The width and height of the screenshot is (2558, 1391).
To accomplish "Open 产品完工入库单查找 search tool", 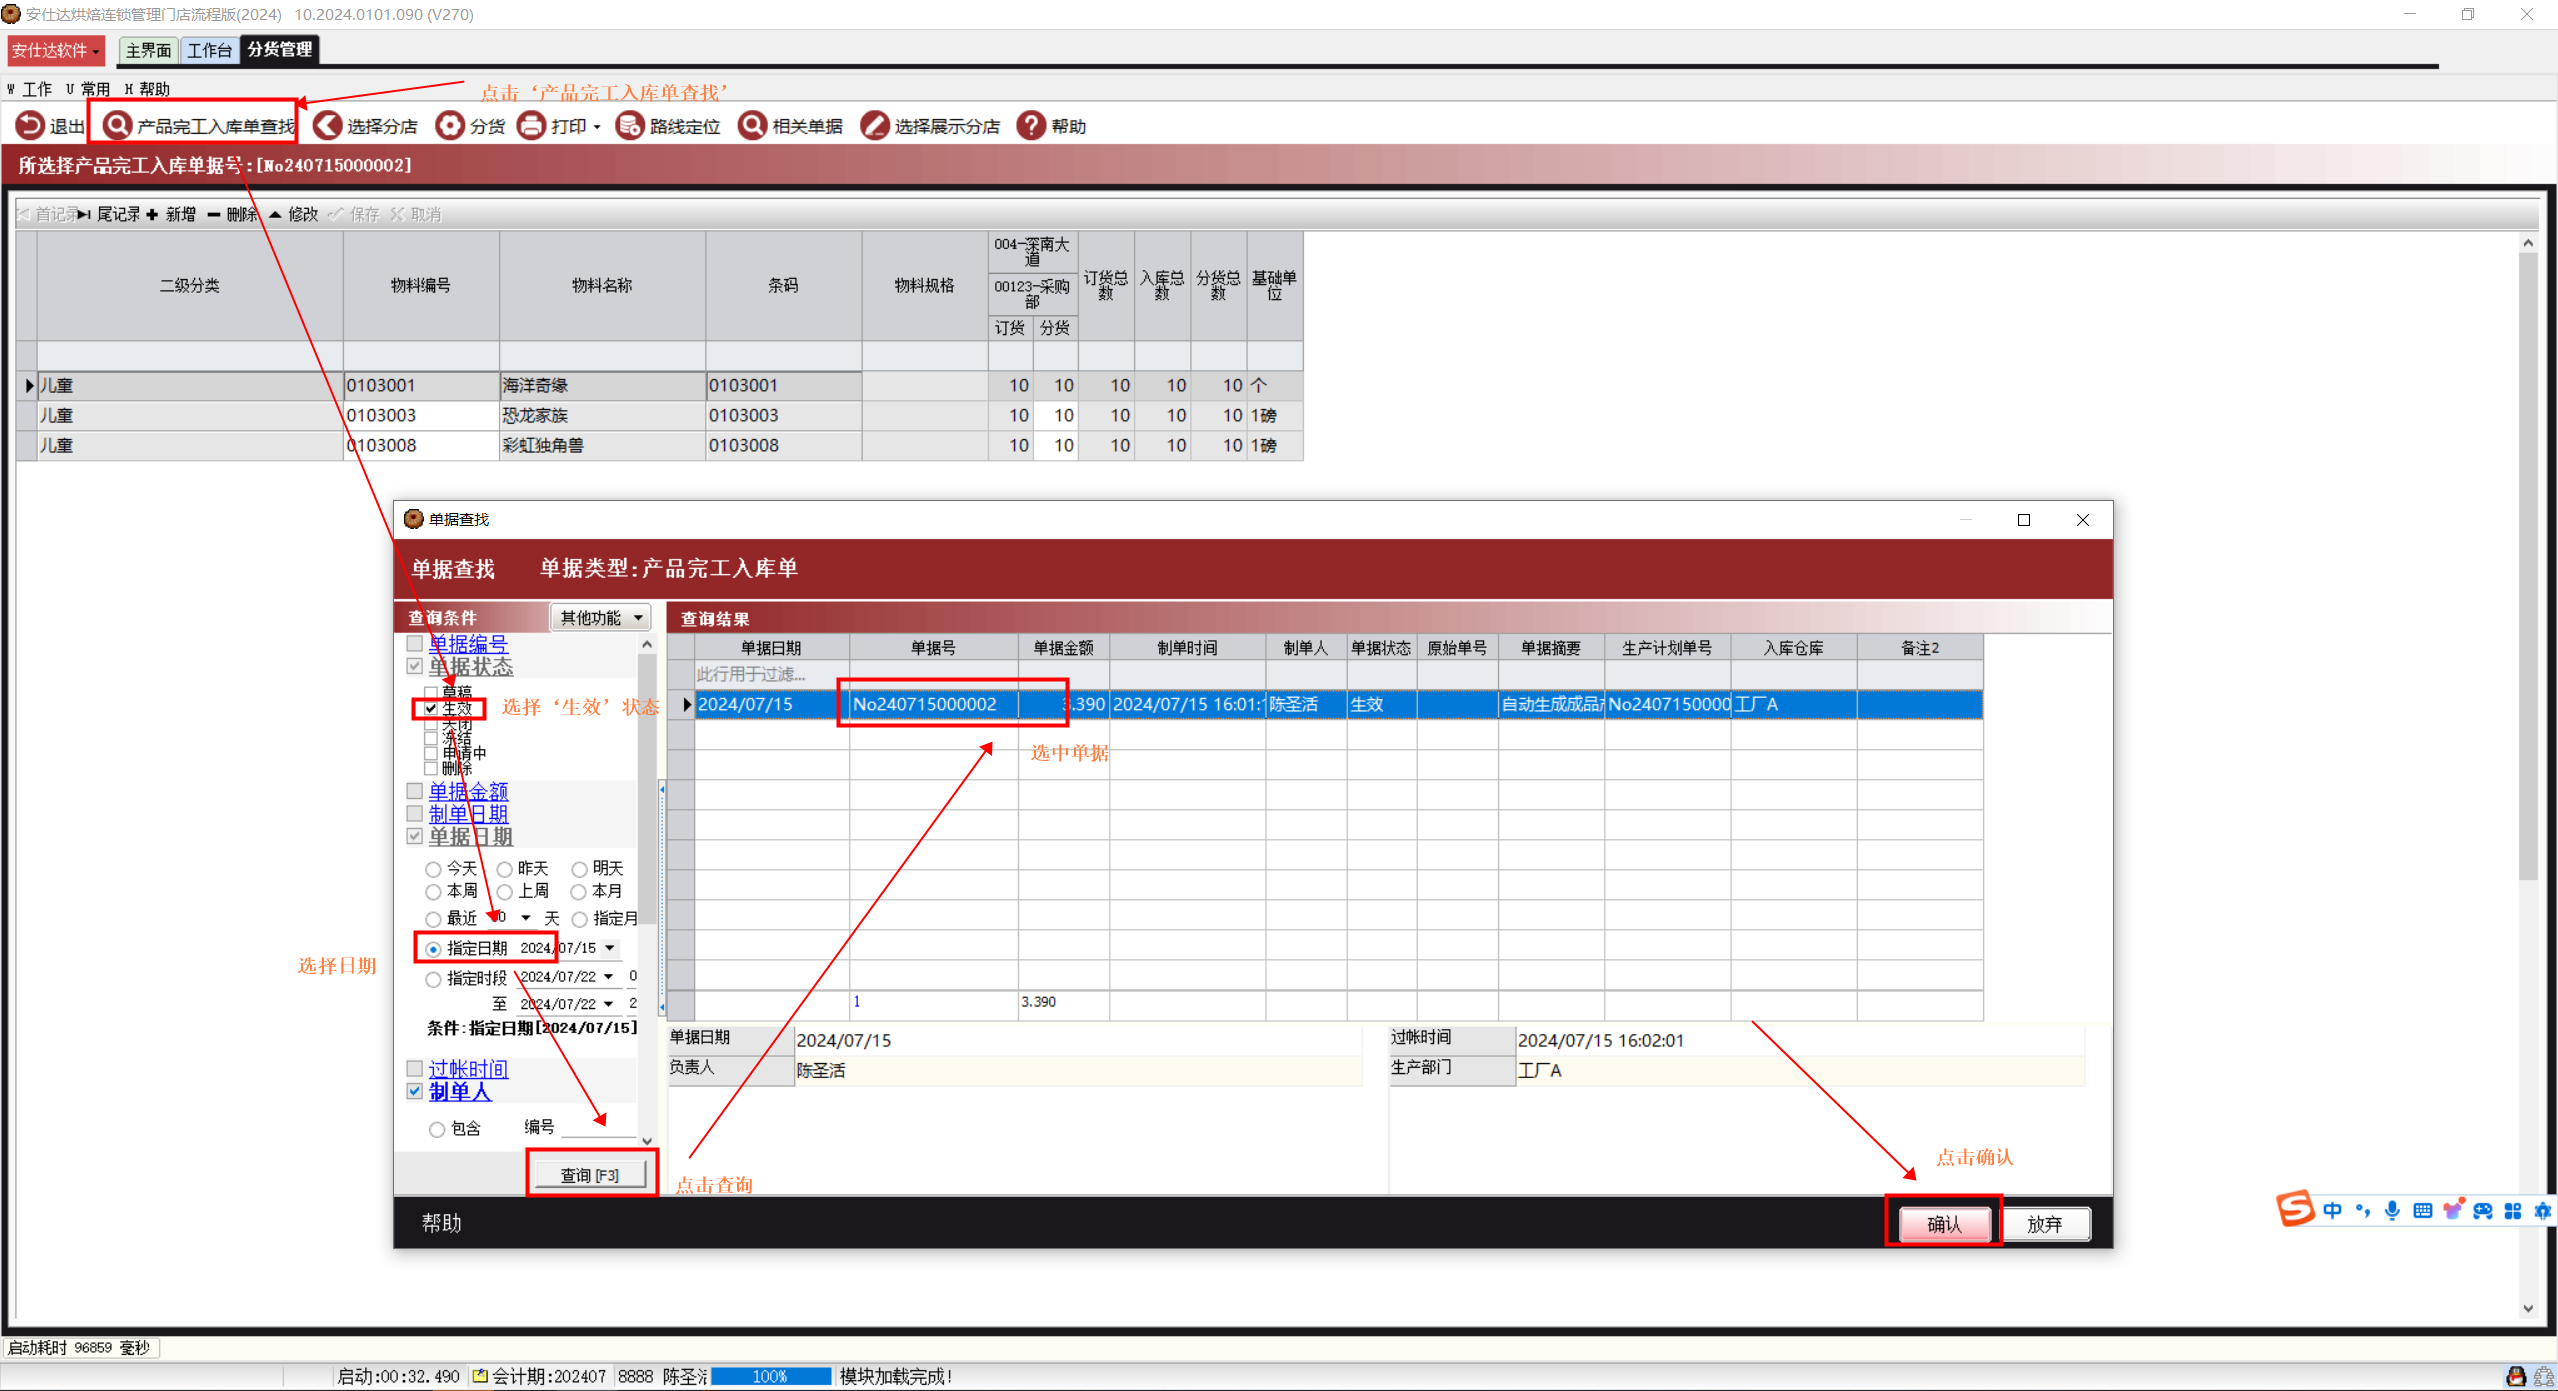I will point(117,126).
